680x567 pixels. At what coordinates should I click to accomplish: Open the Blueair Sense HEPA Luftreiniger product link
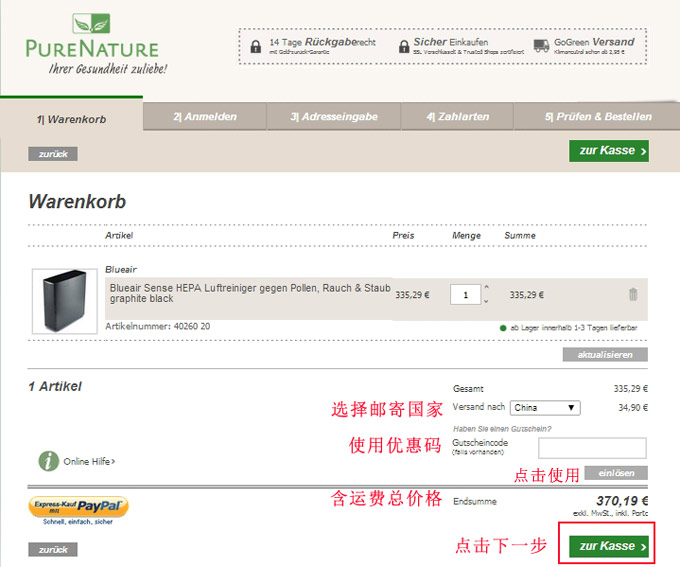point(250,293)
